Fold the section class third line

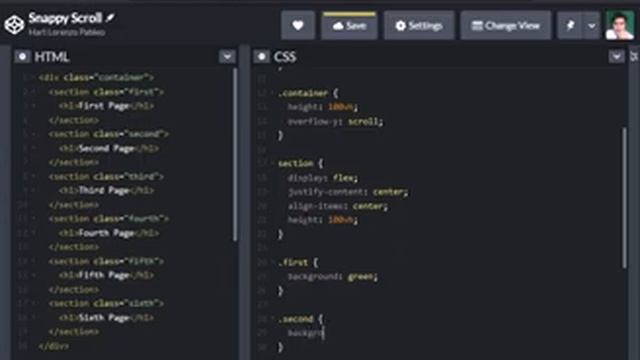pyautogui.click(x=34, y=176)
